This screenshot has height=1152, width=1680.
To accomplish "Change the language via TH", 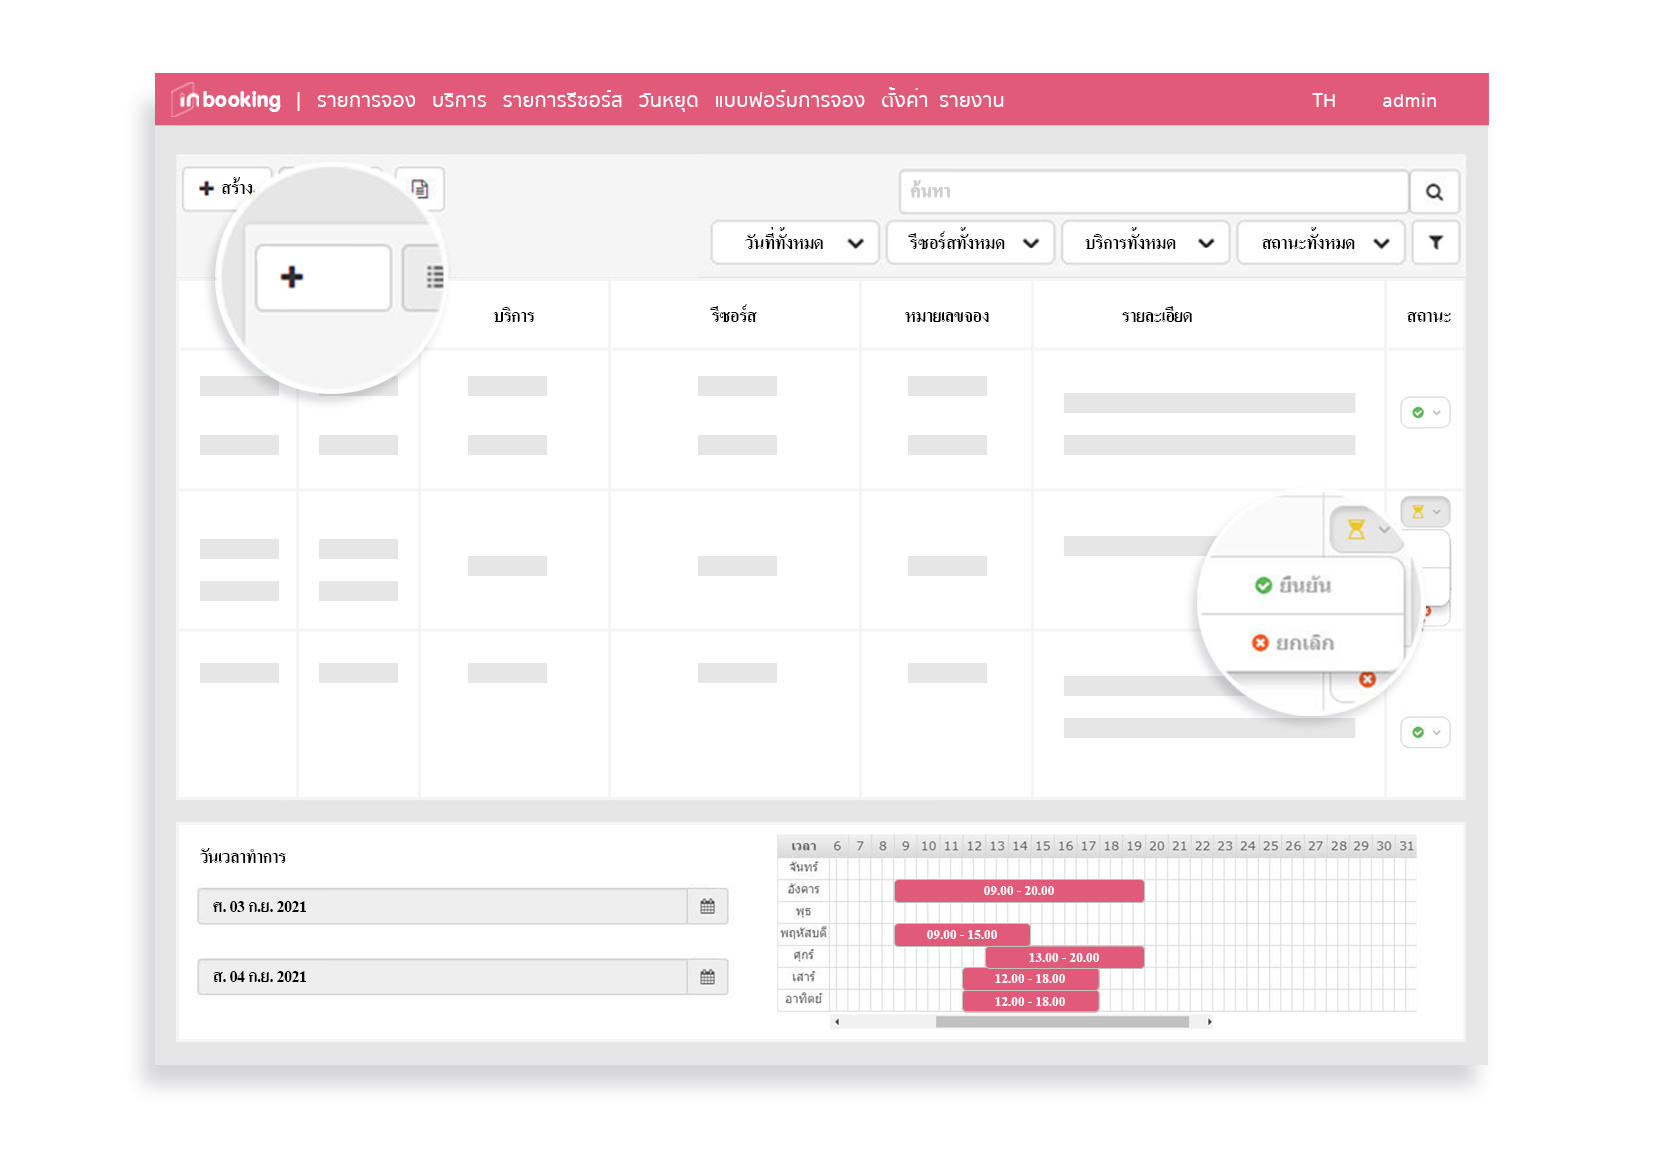I will 1324,100.
